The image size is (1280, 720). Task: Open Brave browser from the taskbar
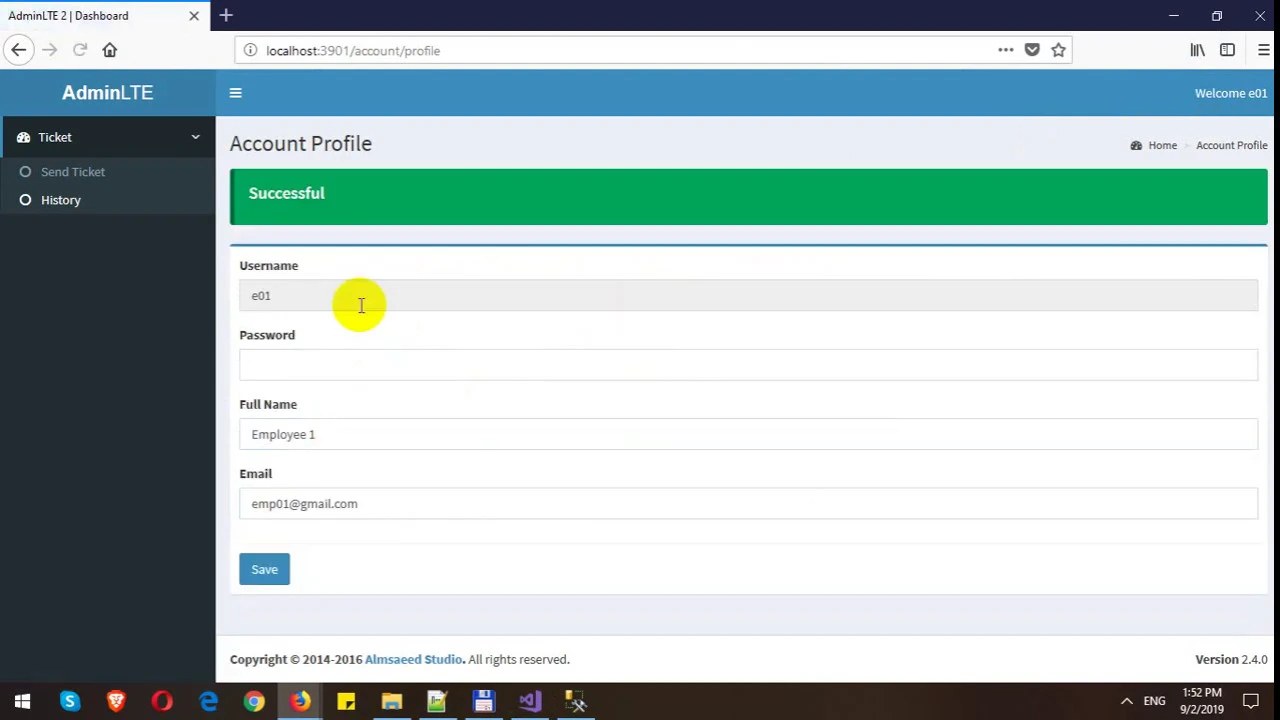coord(116,701)
